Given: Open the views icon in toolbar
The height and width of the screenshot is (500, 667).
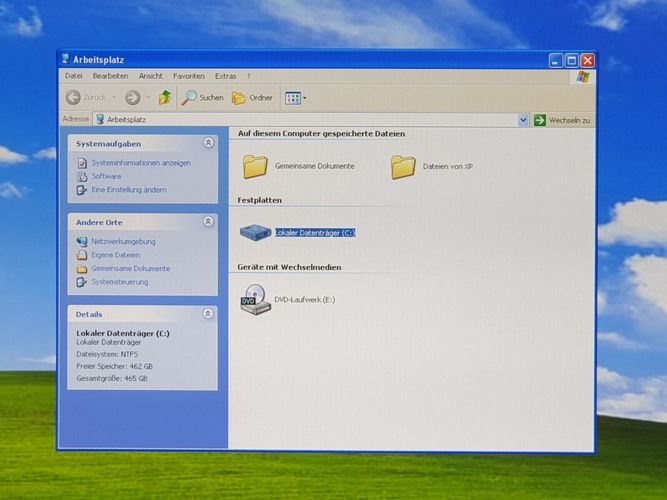Looking at the screenshot, I should pyautogui.click(x=293, y=98).
